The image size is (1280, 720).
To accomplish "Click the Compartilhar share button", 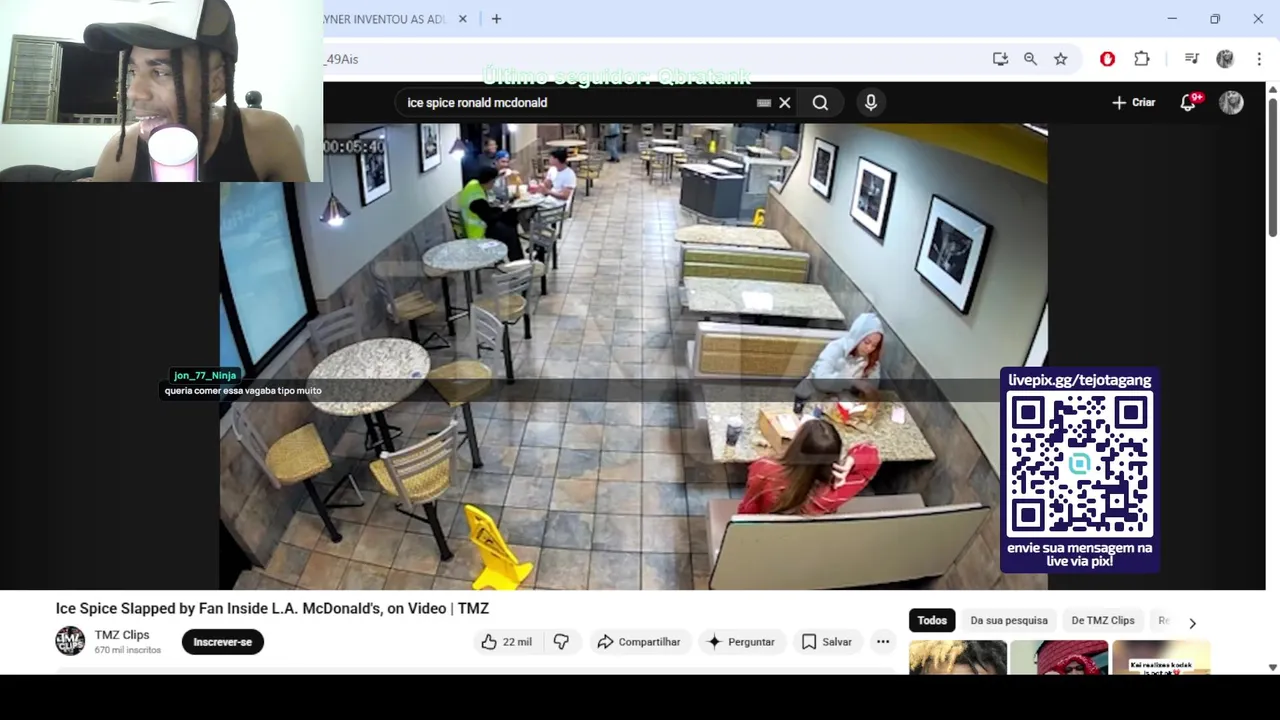I will coord(638,642).
